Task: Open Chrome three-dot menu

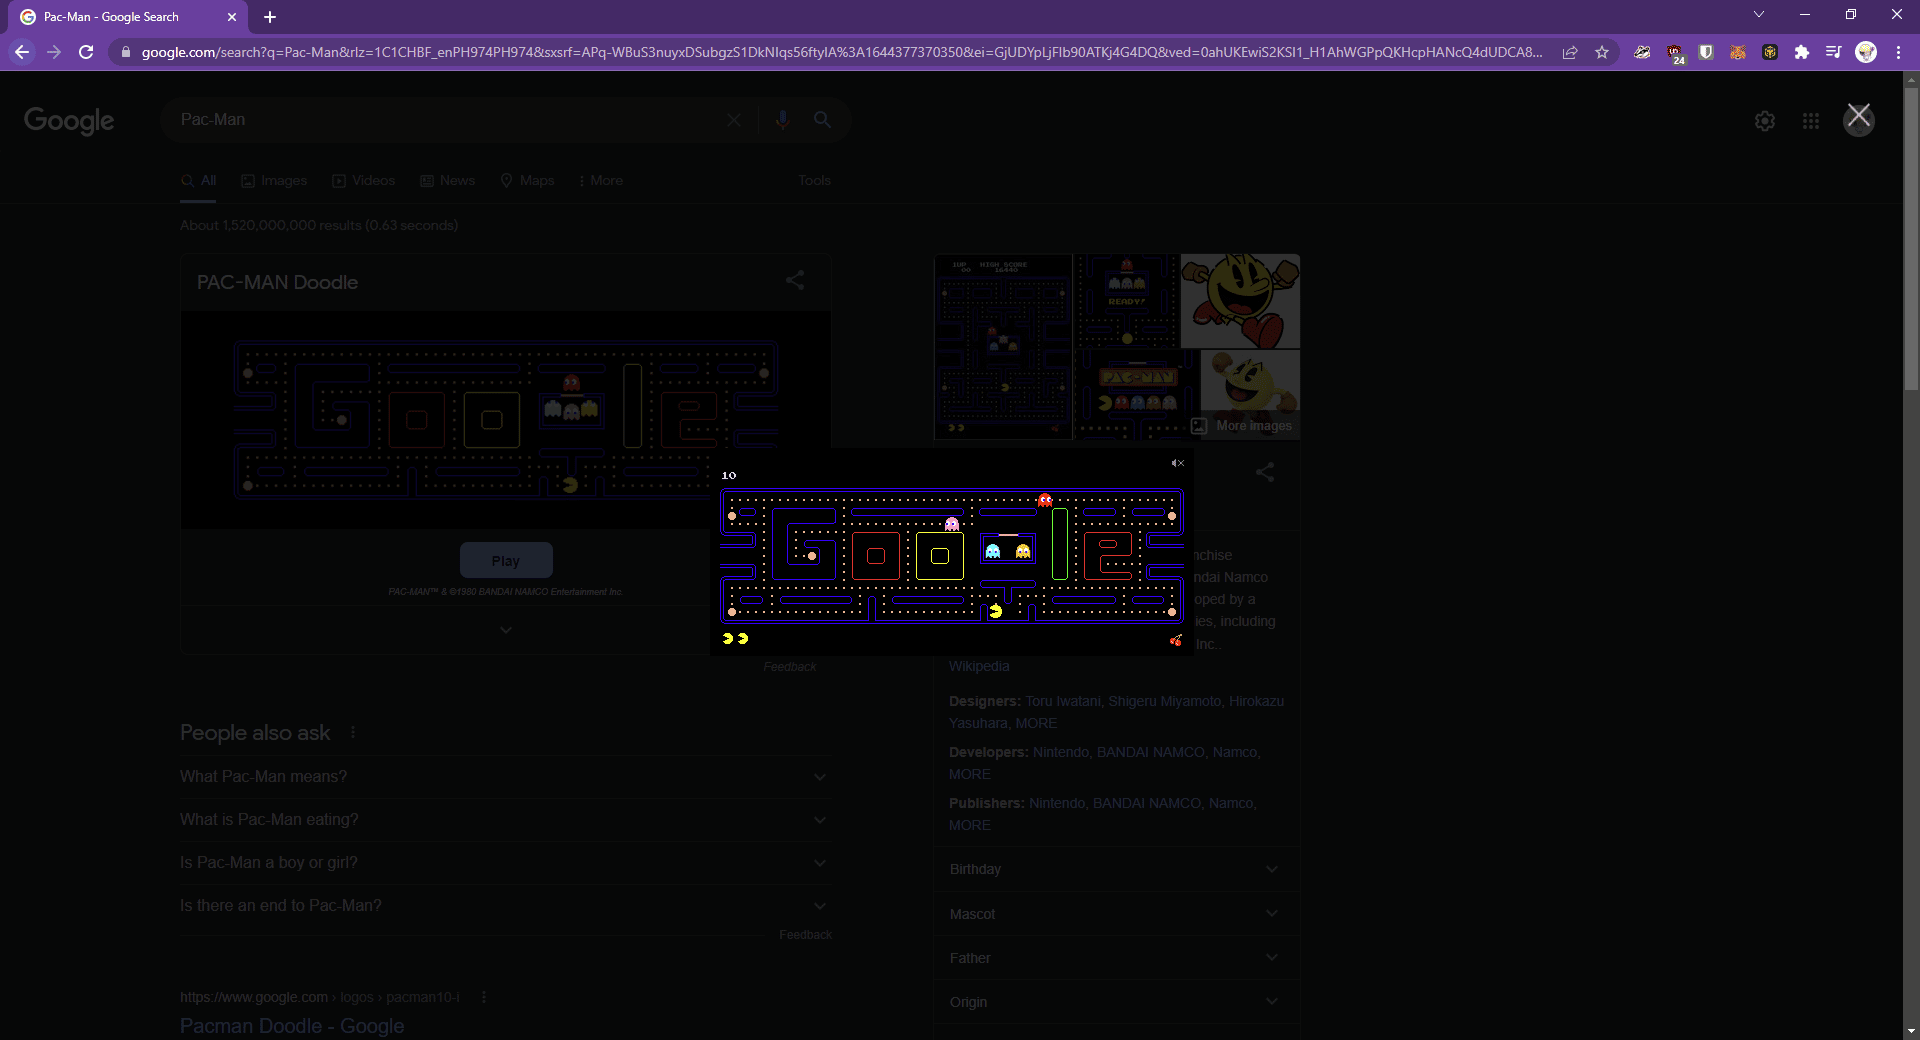Action: (1898, 52)
